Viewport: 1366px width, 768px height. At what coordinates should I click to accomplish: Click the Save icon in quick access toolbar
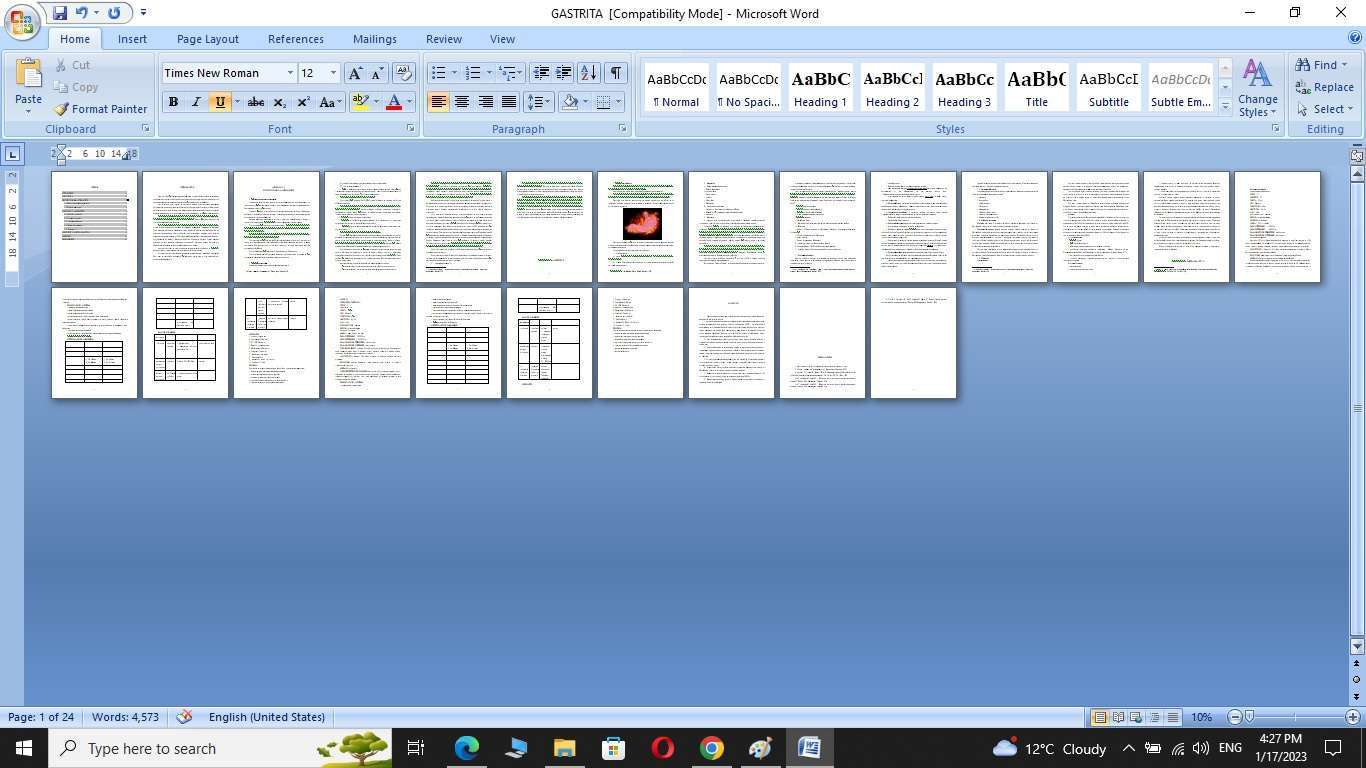tap(60, 13)
